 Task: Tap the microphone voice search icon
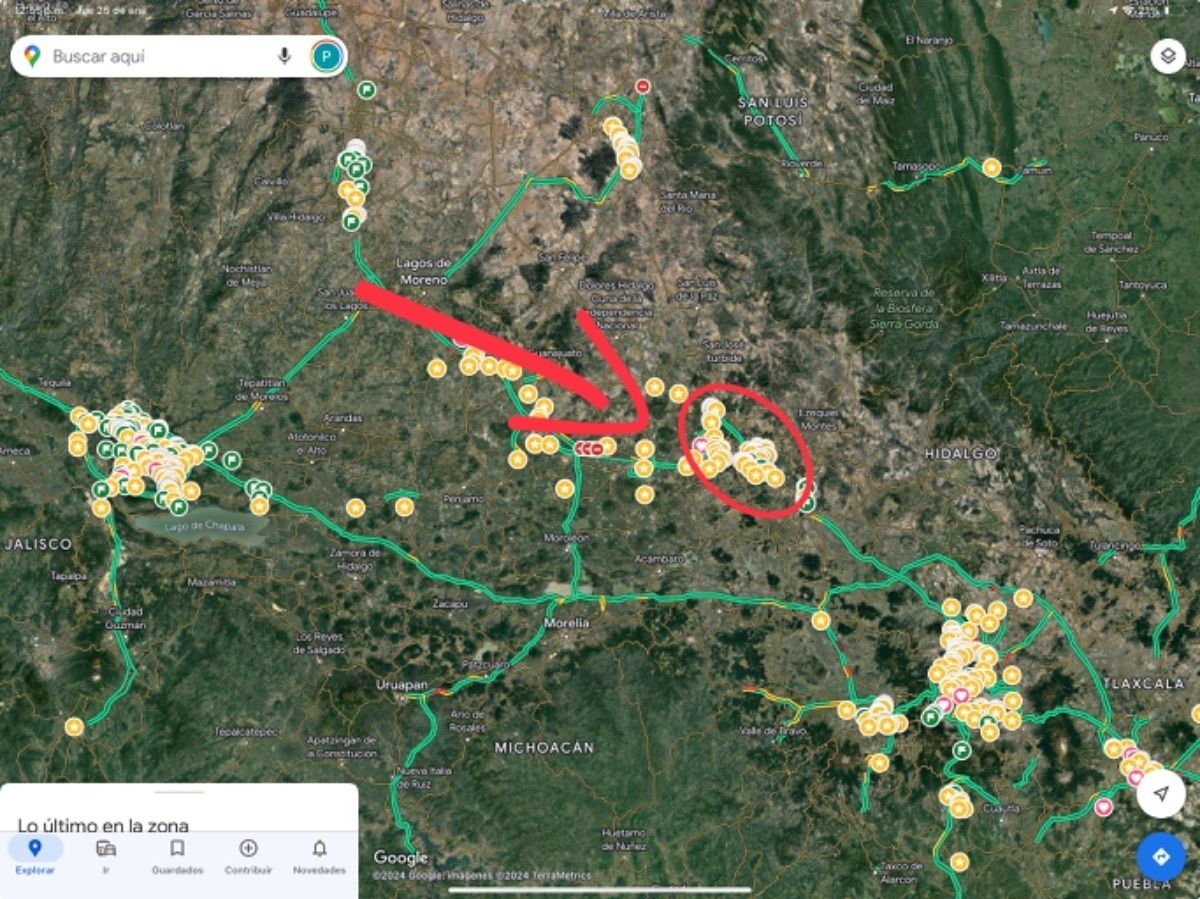[284, 56]
